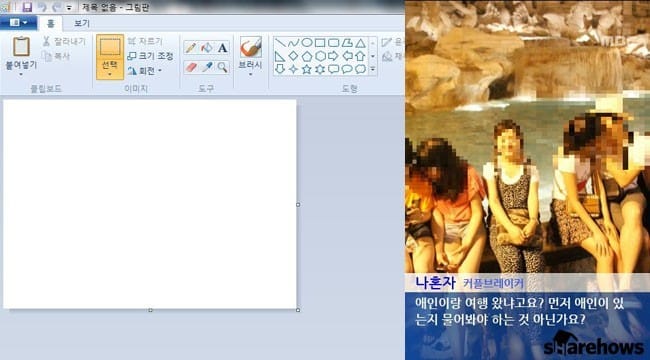Select the Color picker eyedropper tool
Viewport: 650px width, 360px height.
coord(206,67)
